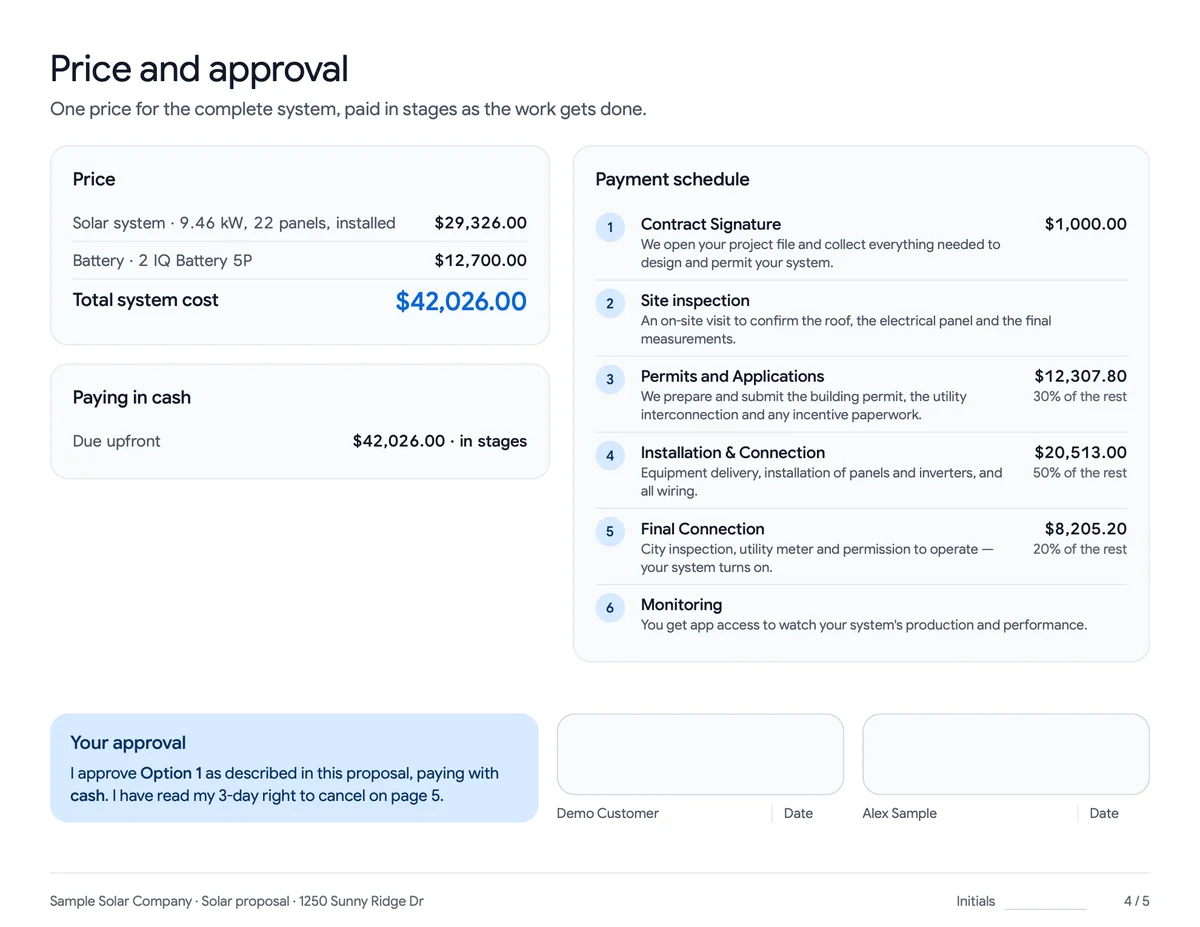
Task: Click the Alex Sample signature box
Action: click(x=1006, y=754)
